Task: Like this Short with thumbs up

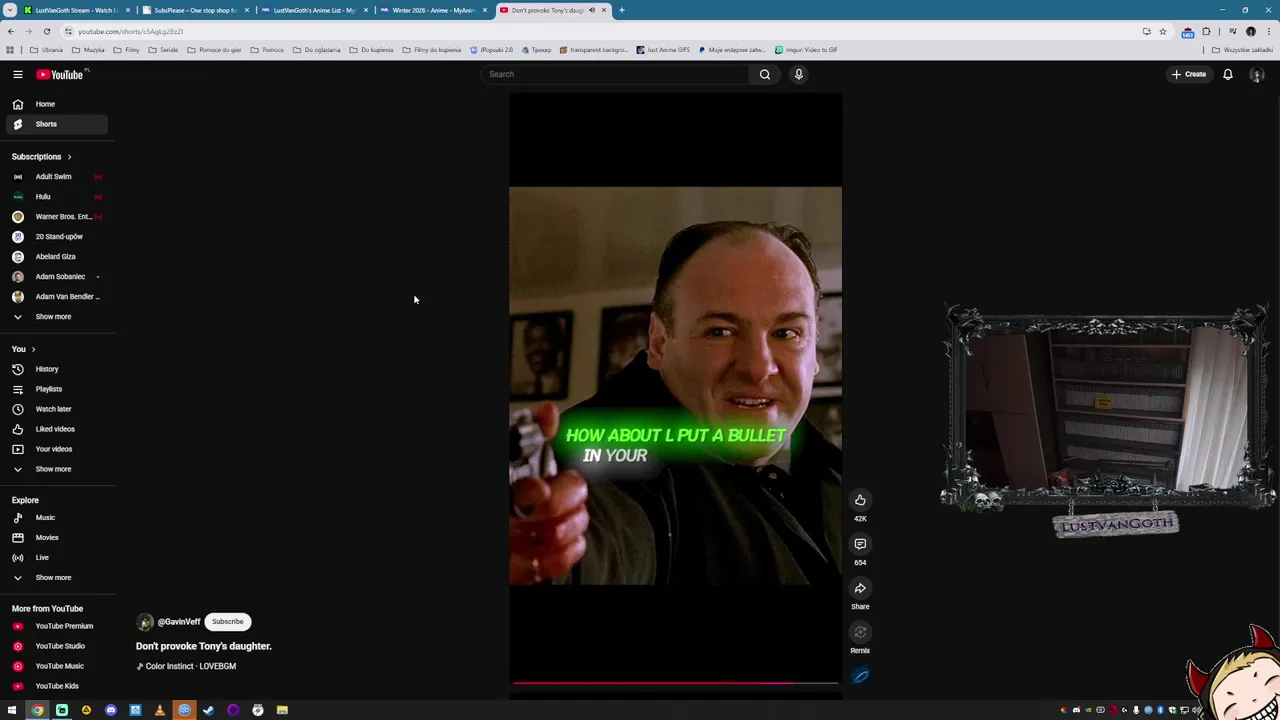Action: (x=860, y=500)
